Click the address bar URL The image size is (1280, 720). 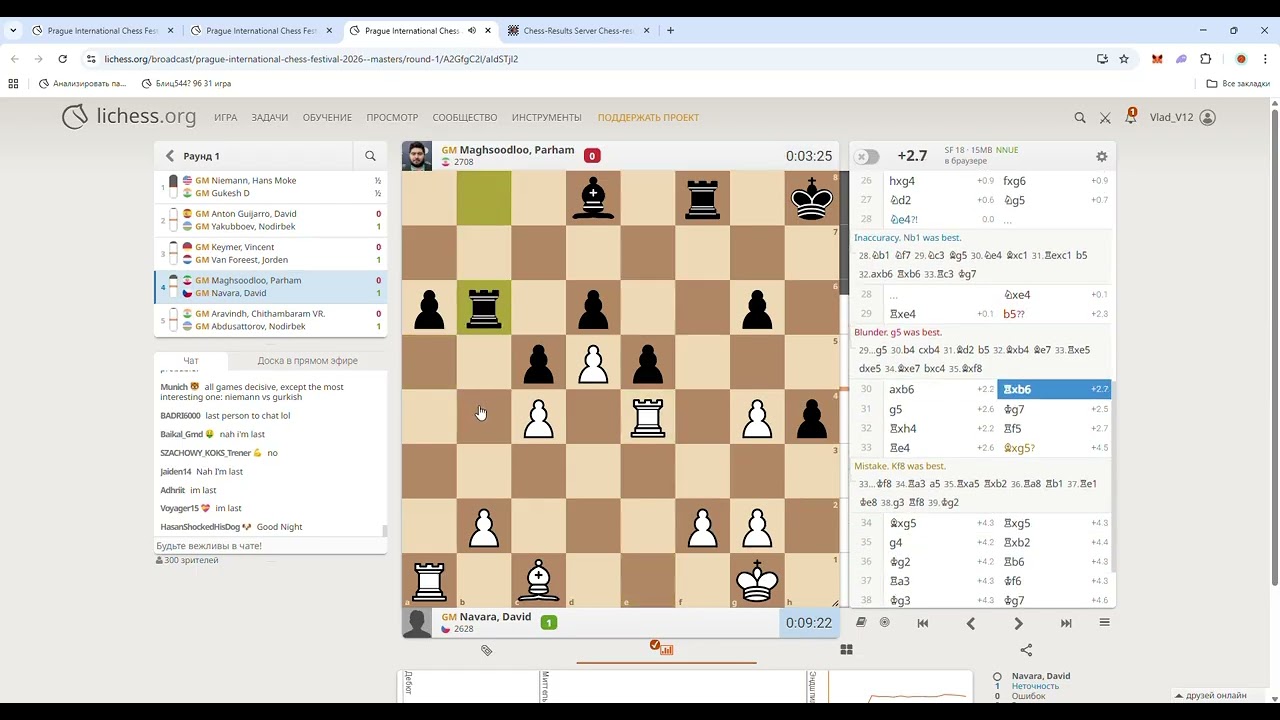click(311, 59)
